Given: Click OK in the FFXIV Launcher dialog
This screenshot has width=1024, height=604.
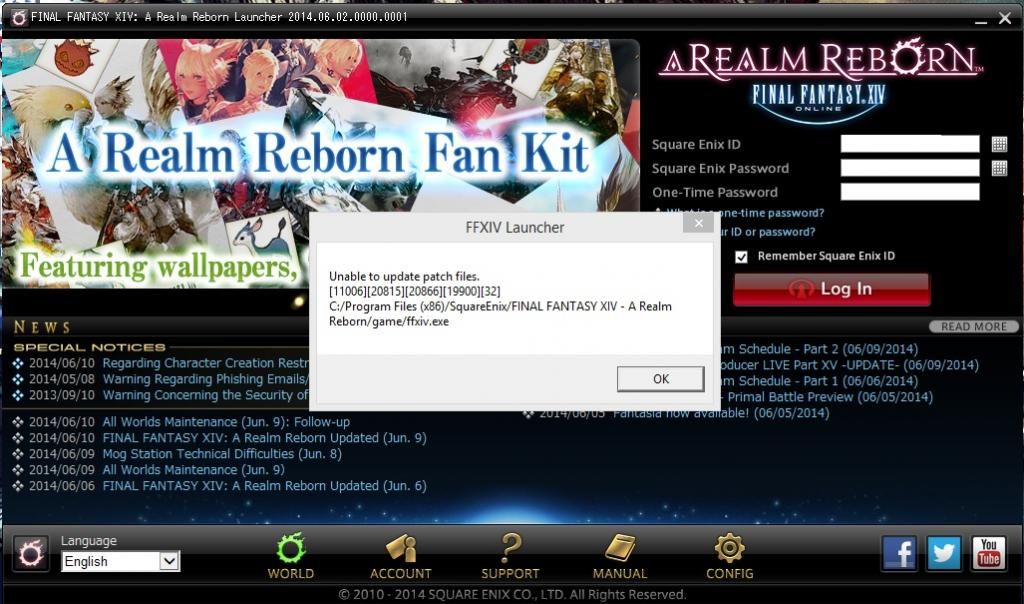Looking at the screenshot, I should [x=661, y=379].
